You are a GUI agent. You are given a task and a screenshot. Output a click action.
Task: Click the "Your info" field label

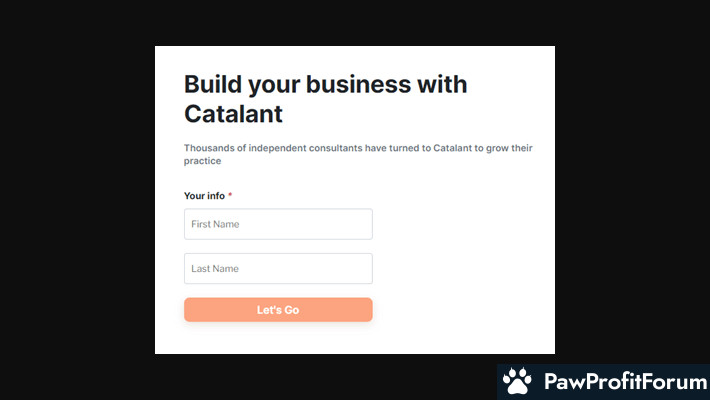pyautogui.click(x=204, y=196)
